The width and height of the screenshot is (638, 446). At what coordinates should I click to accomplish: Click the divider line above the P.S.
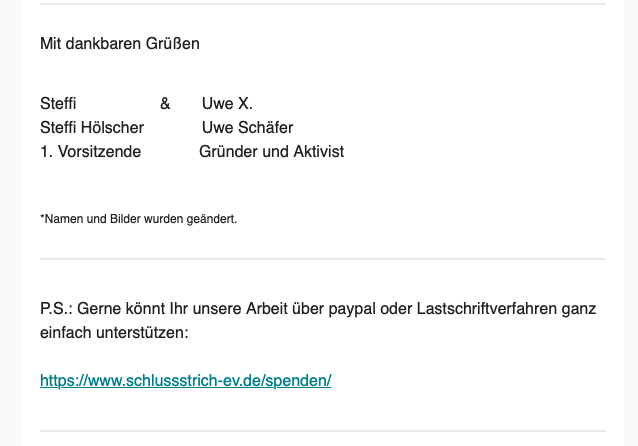pyautogui.click(x=323, y=259)
